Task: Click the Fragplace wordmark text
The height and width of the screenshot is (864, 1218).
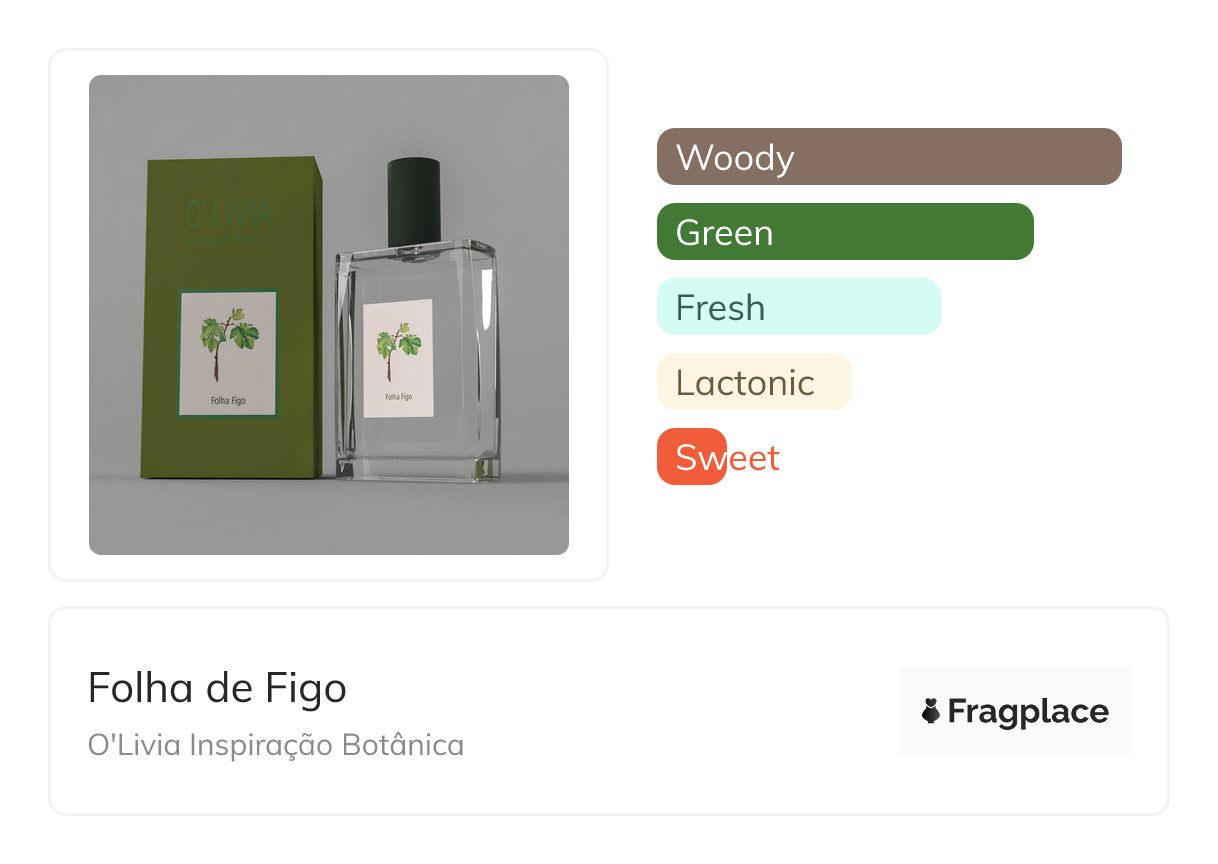Action: tap(1028, 711)
